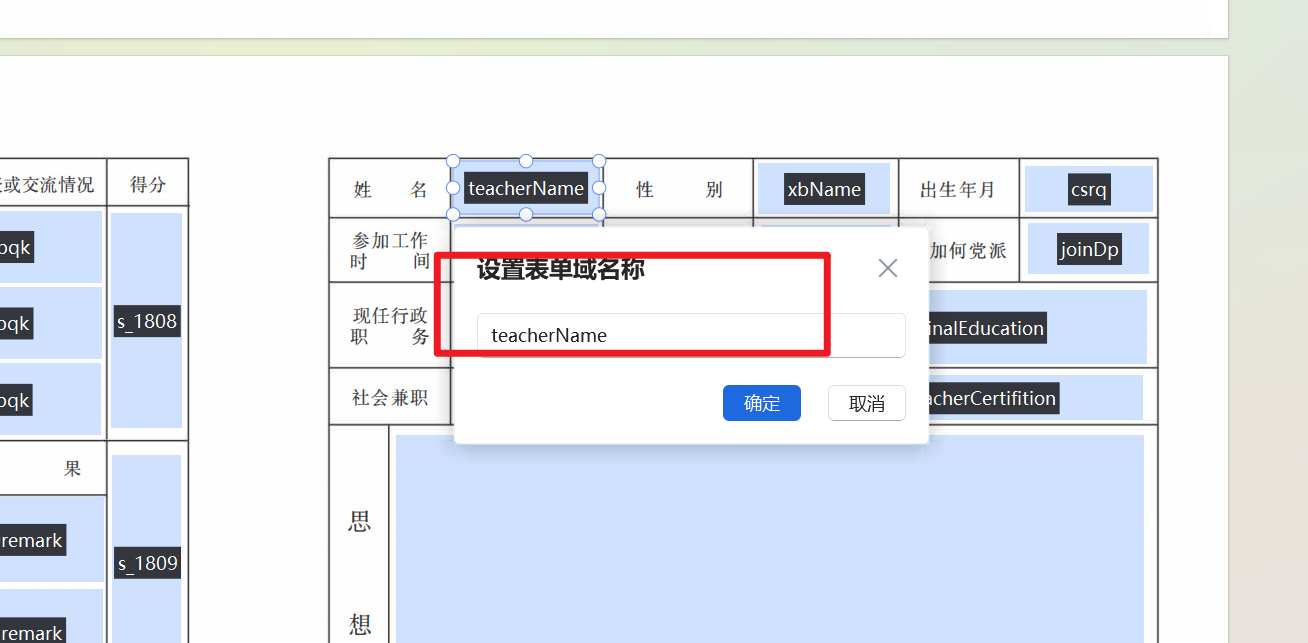Image resolution: width=1308 pixels, height=643 pixels.
Task: Click the 出生年月 label cell
Action: pos(958,188)
